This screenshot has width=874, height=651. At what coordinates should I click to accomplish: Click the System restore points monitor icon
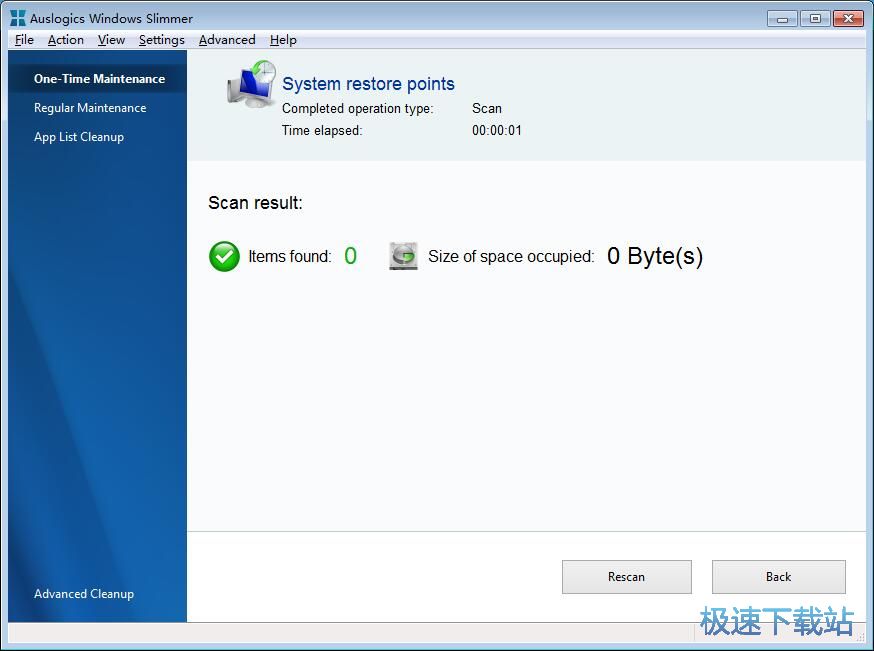point(252,84)
